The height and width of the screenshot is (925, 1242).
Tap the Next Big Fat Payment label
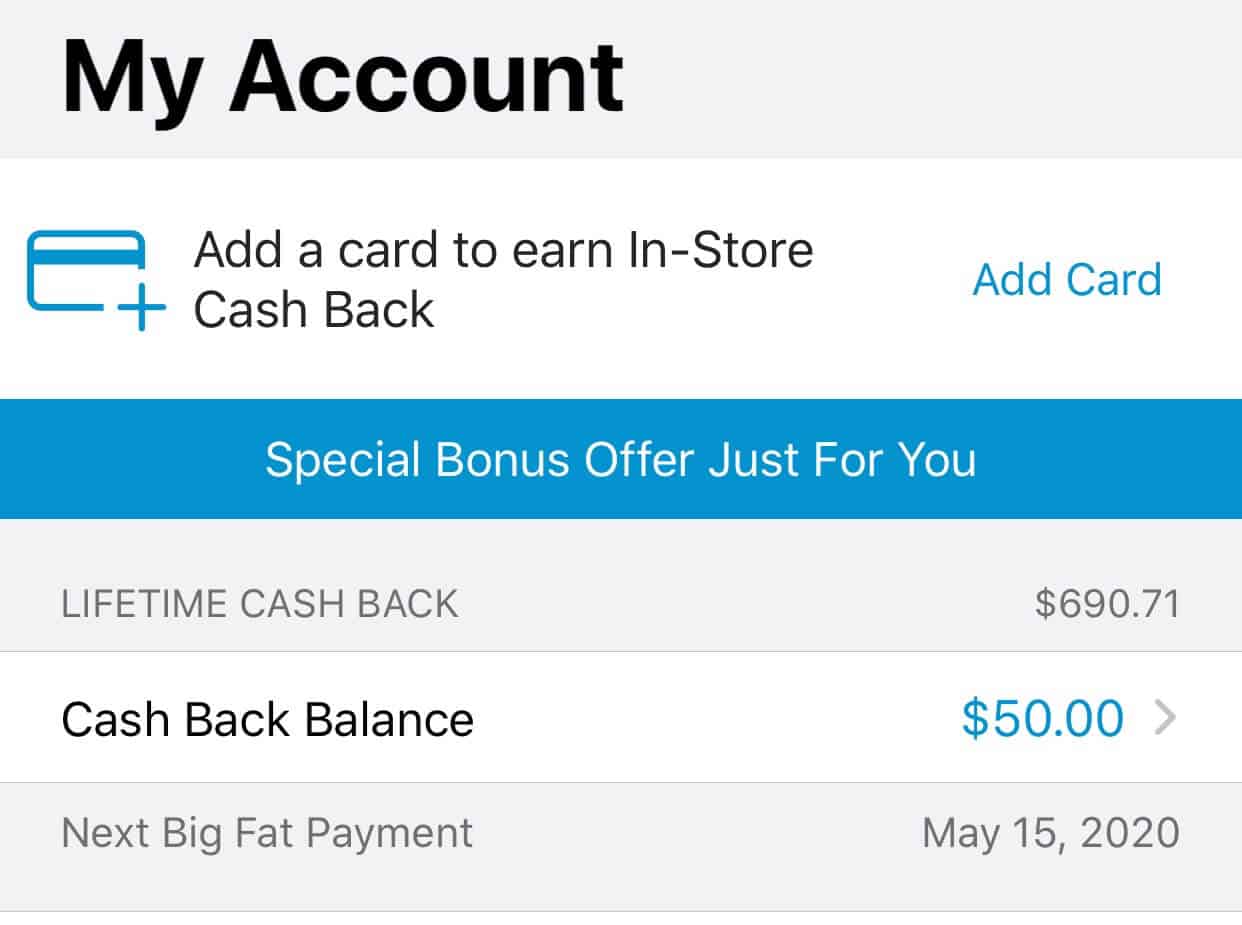coord(267,833)
